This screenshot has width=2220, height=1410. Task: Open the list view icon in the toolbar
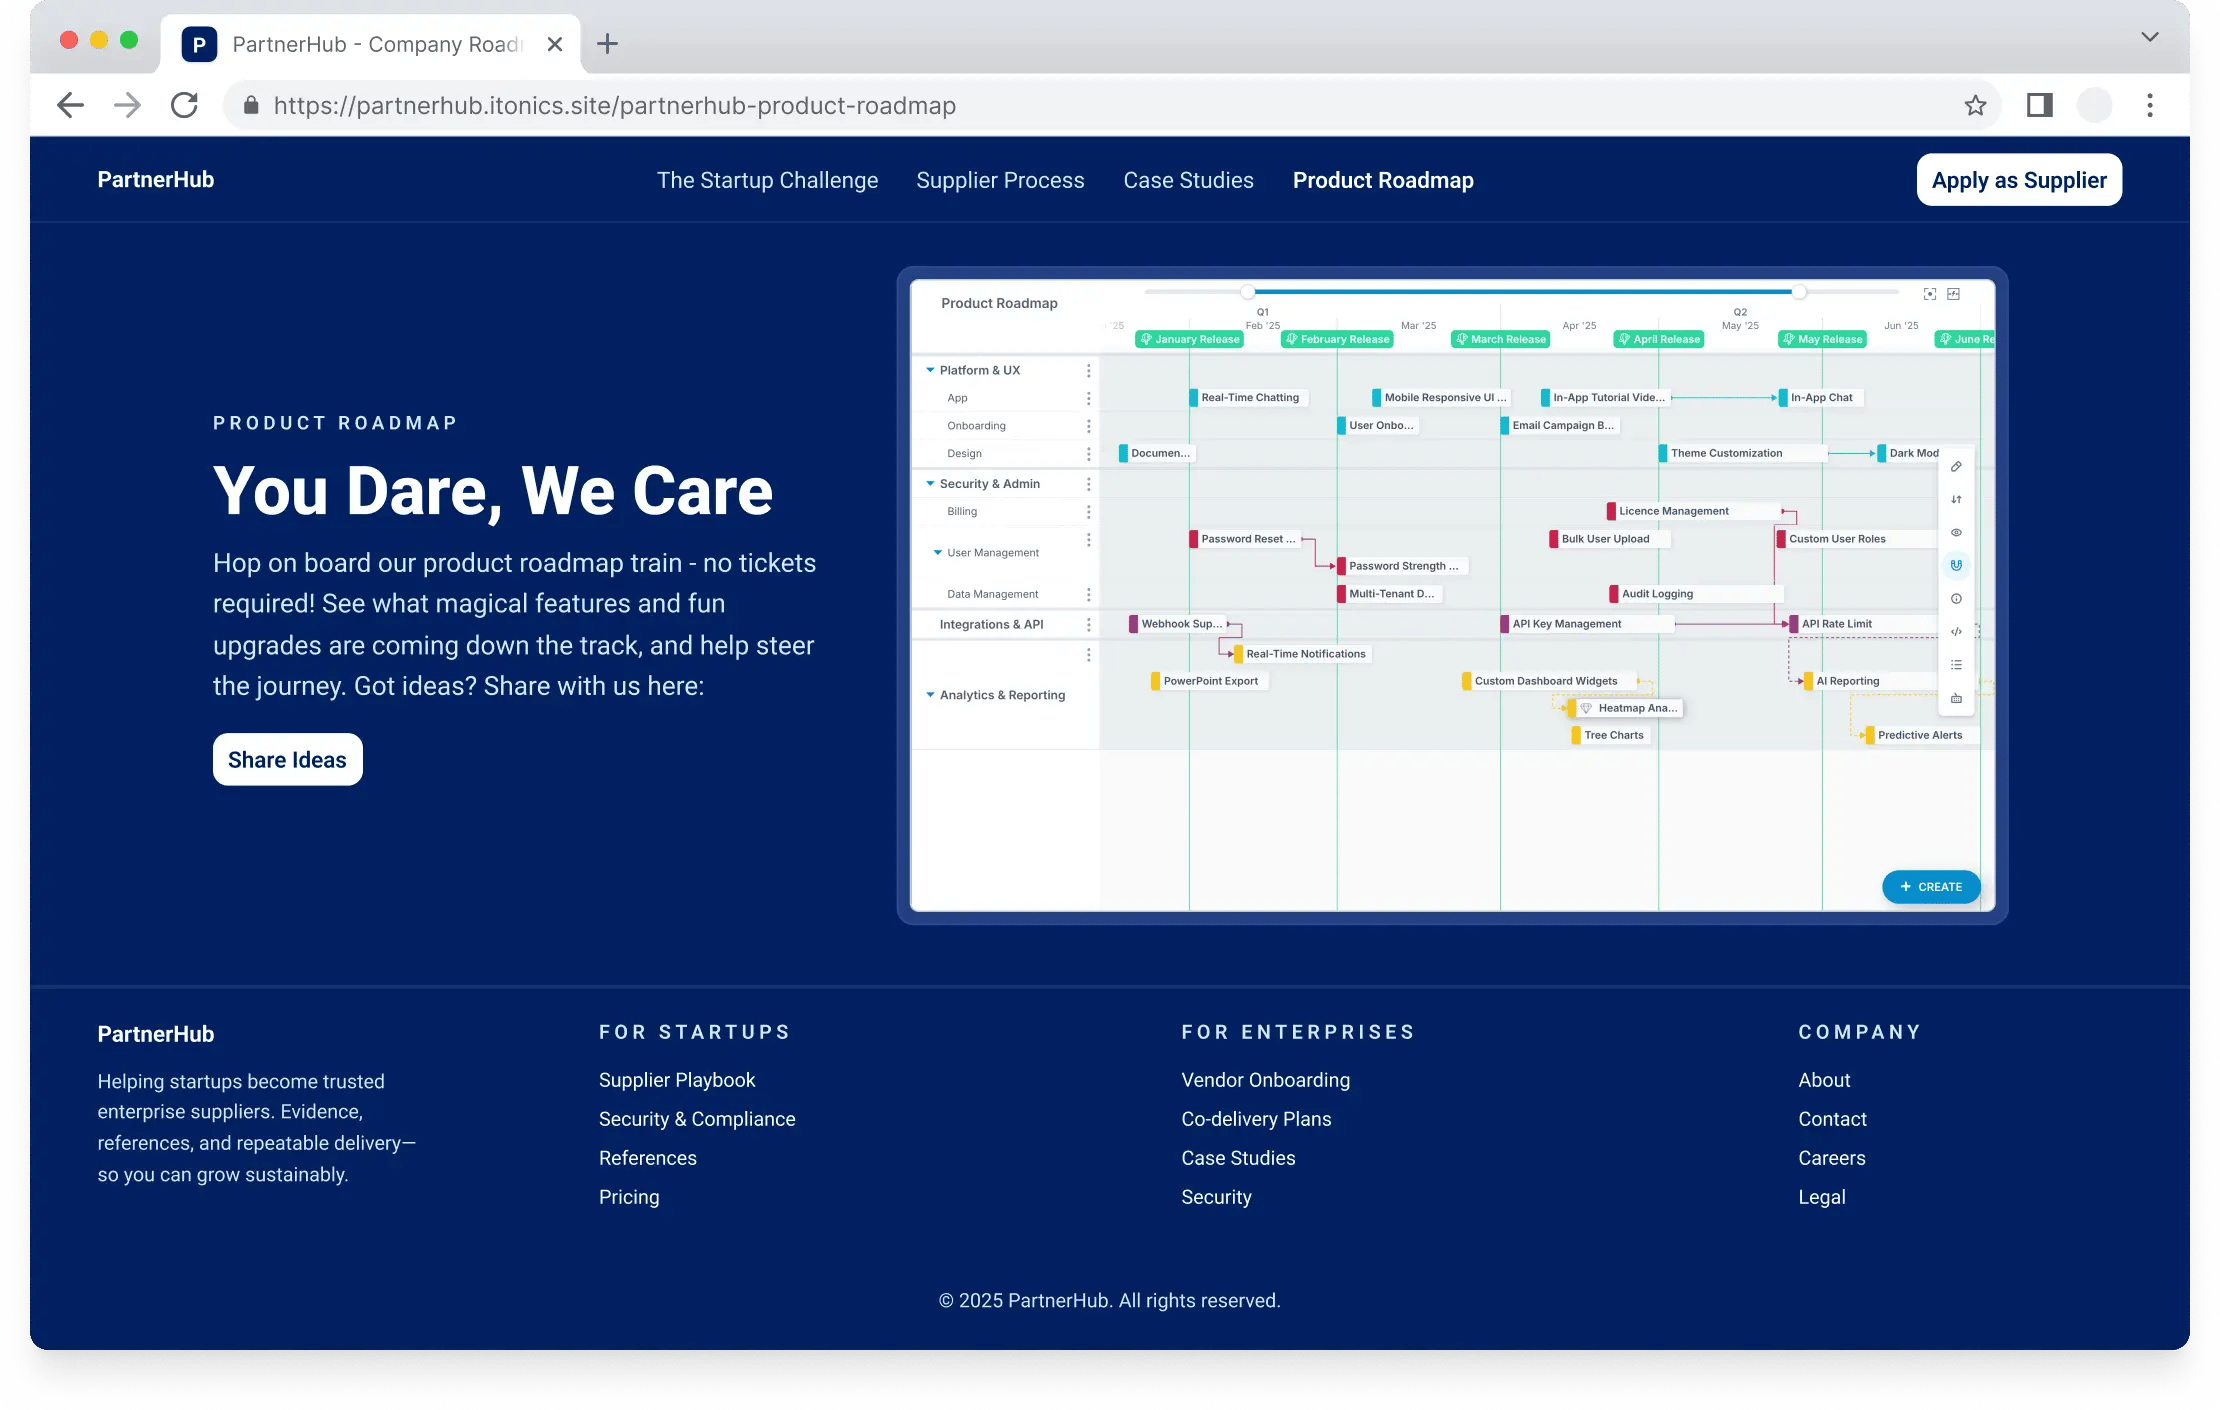[x=1957, y=664]
